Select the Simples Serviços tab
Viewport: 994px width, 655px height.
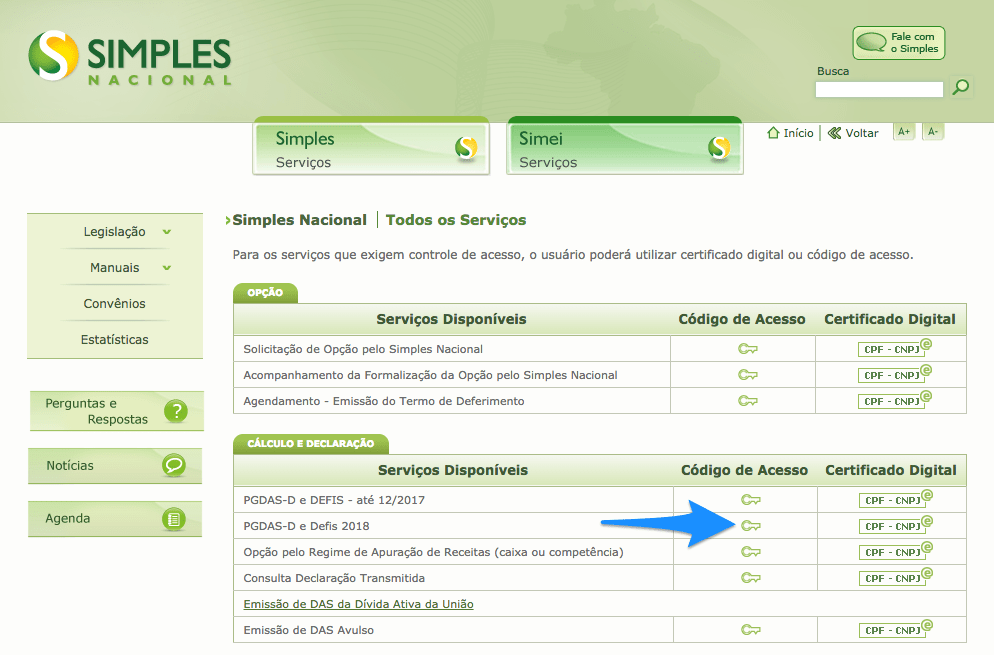click(x=370, y=143)
